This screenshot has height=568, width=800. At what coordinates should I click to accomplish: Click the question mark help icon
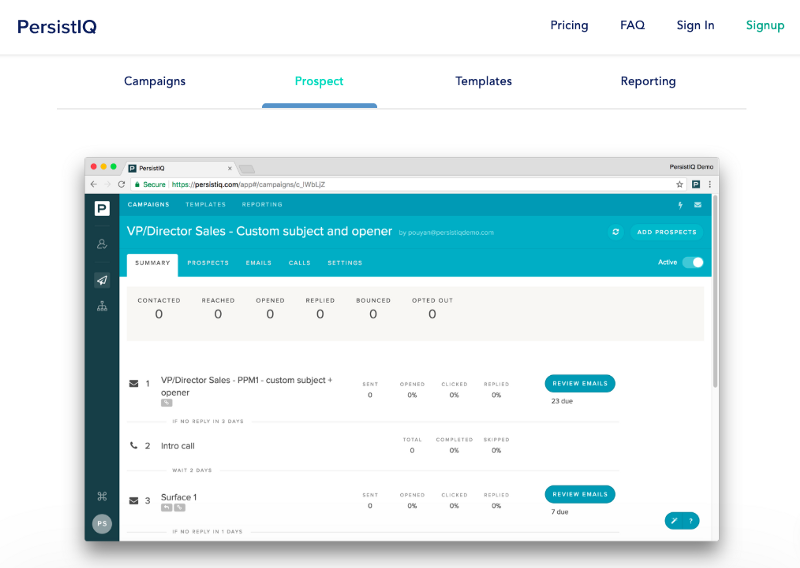pyautogui.click(x=691, y=521)
